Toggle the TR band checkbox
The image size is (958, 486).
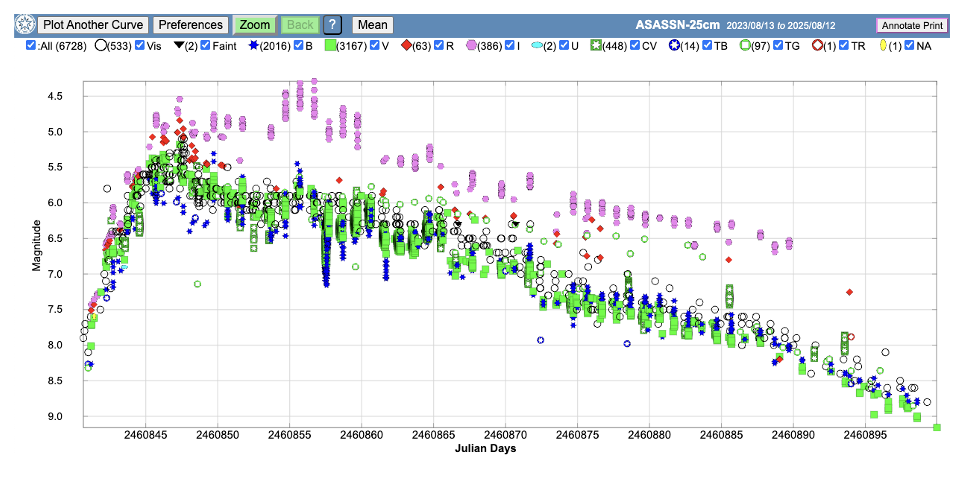(x=844, y=46)
